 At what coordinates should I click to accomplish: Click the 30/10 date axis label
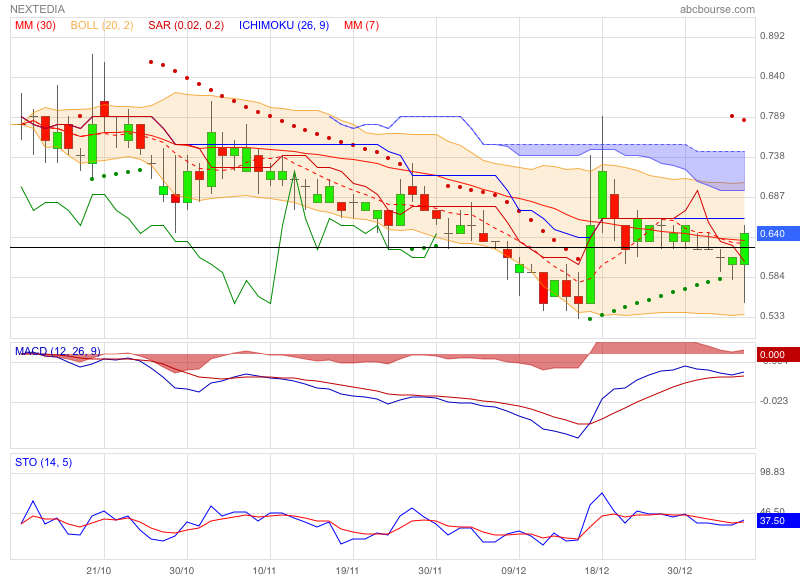pyautogui.click(x=182, y=570)
